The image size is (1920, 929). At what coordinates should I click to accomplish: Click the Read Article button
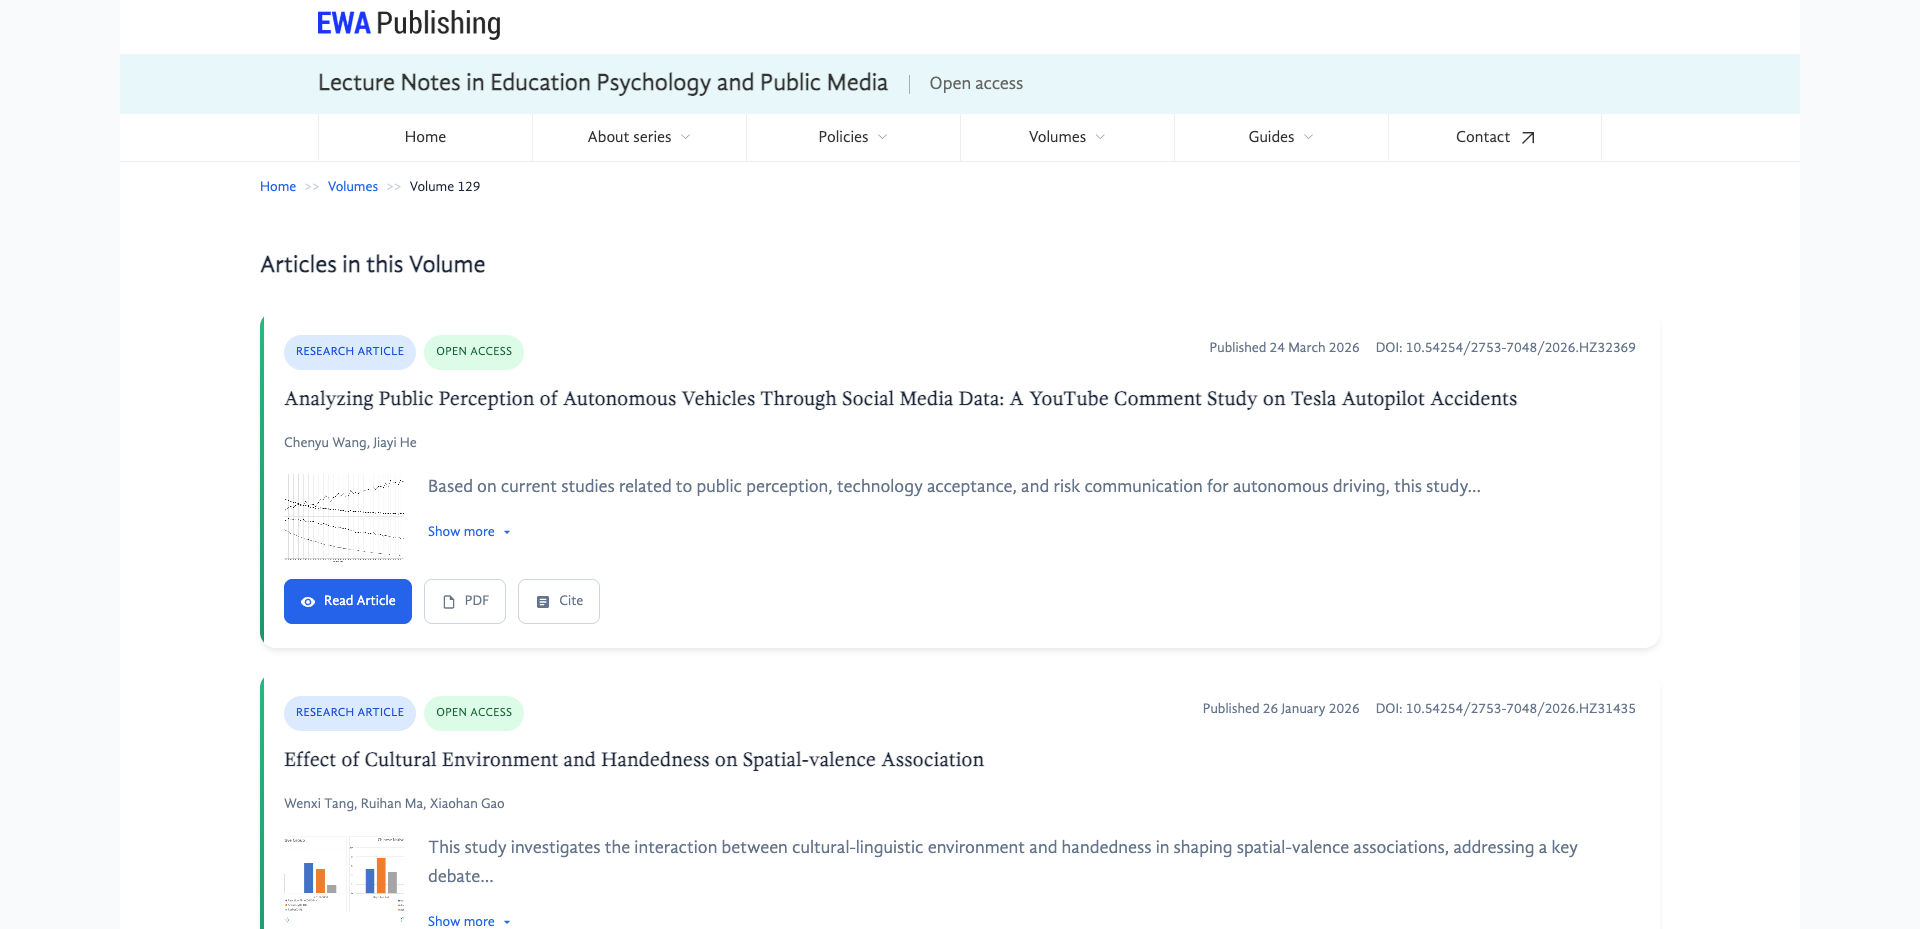348,601
